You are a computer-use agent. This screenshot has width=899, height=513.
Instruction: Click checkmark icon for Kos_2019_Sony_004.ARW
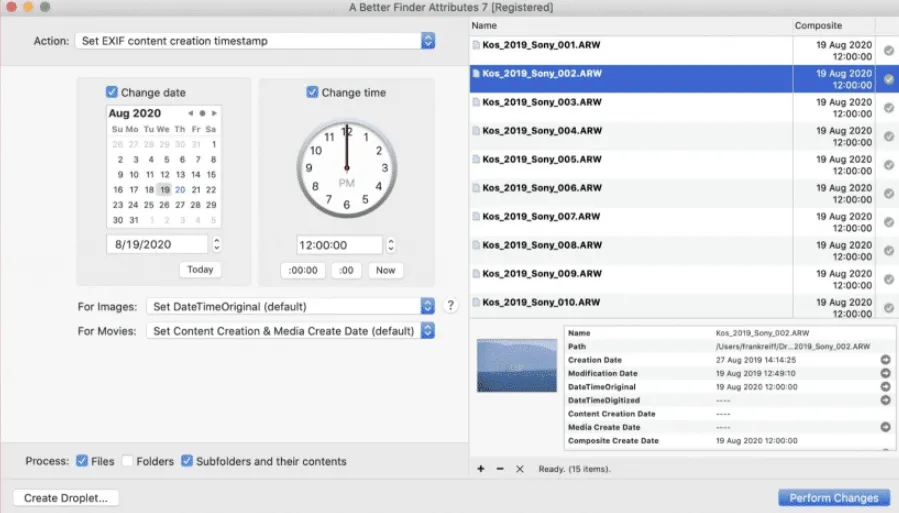pyautogui.click(x=889, y=136)
